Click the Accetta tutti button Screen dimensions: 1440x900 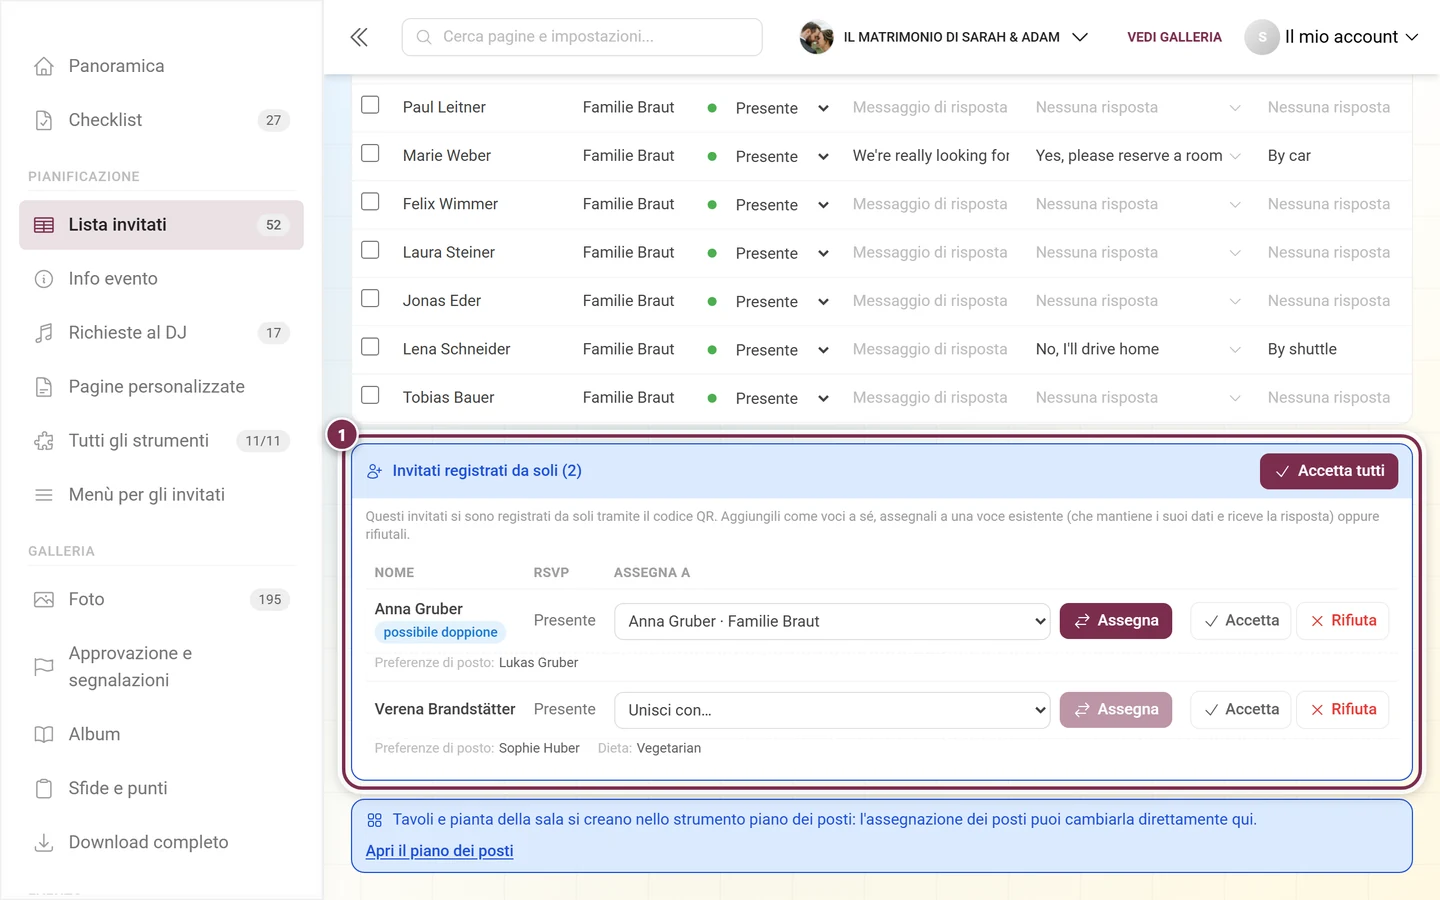(x=1329, y=471)
